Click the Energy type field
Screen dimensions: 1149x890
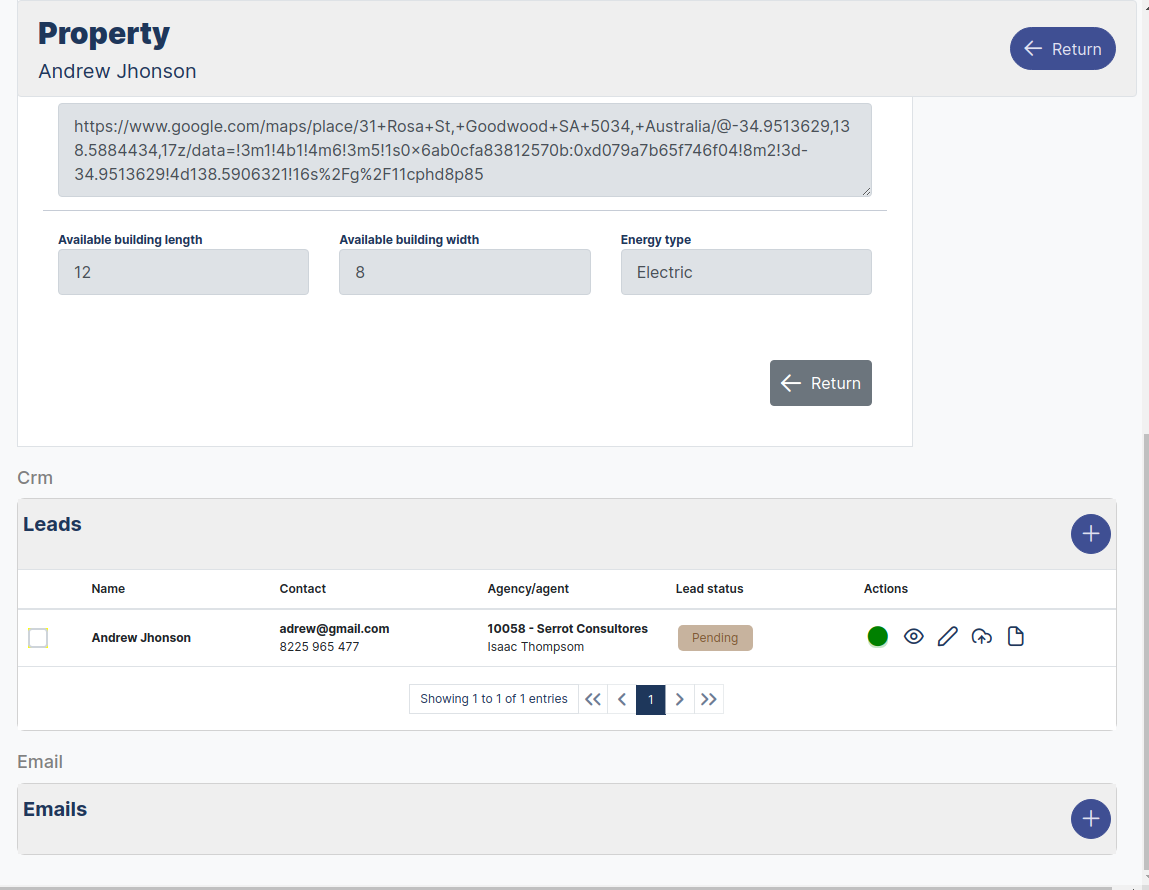(745, 272)
